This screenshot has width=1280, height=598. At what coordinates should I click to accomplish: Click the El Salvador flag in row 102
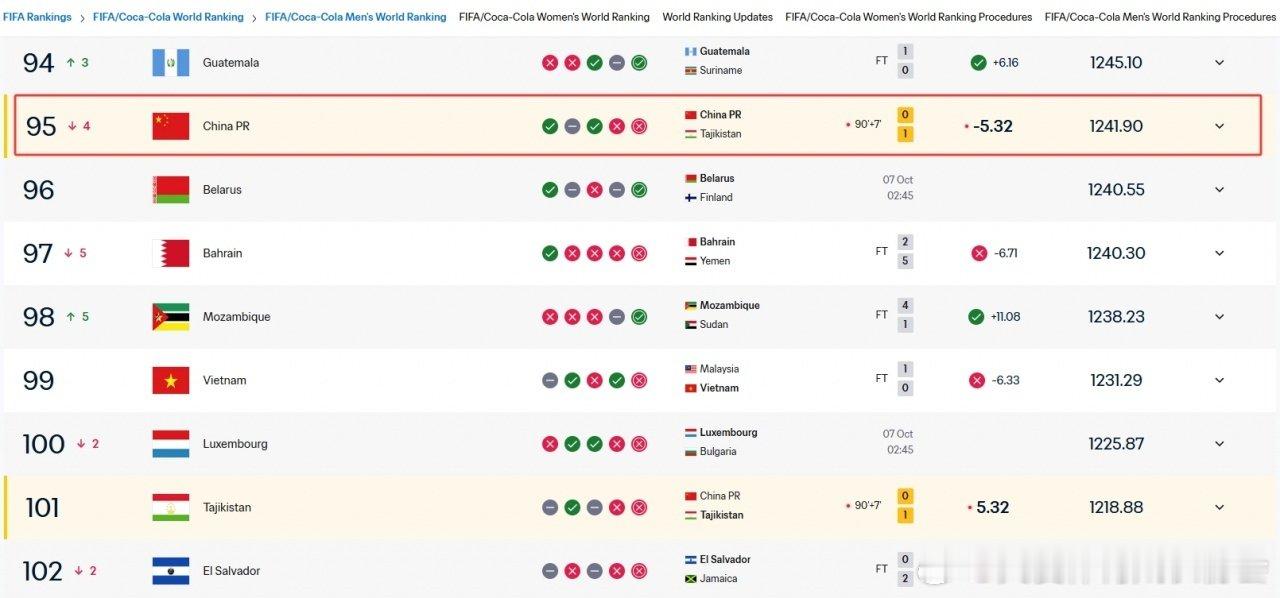click(x=170, y=571)
